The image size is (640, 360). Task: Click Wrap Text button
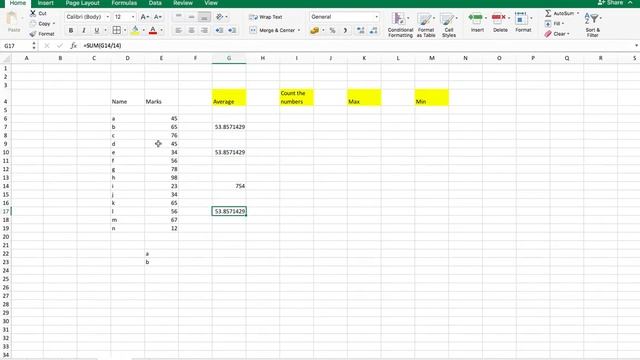click(265, 17)
